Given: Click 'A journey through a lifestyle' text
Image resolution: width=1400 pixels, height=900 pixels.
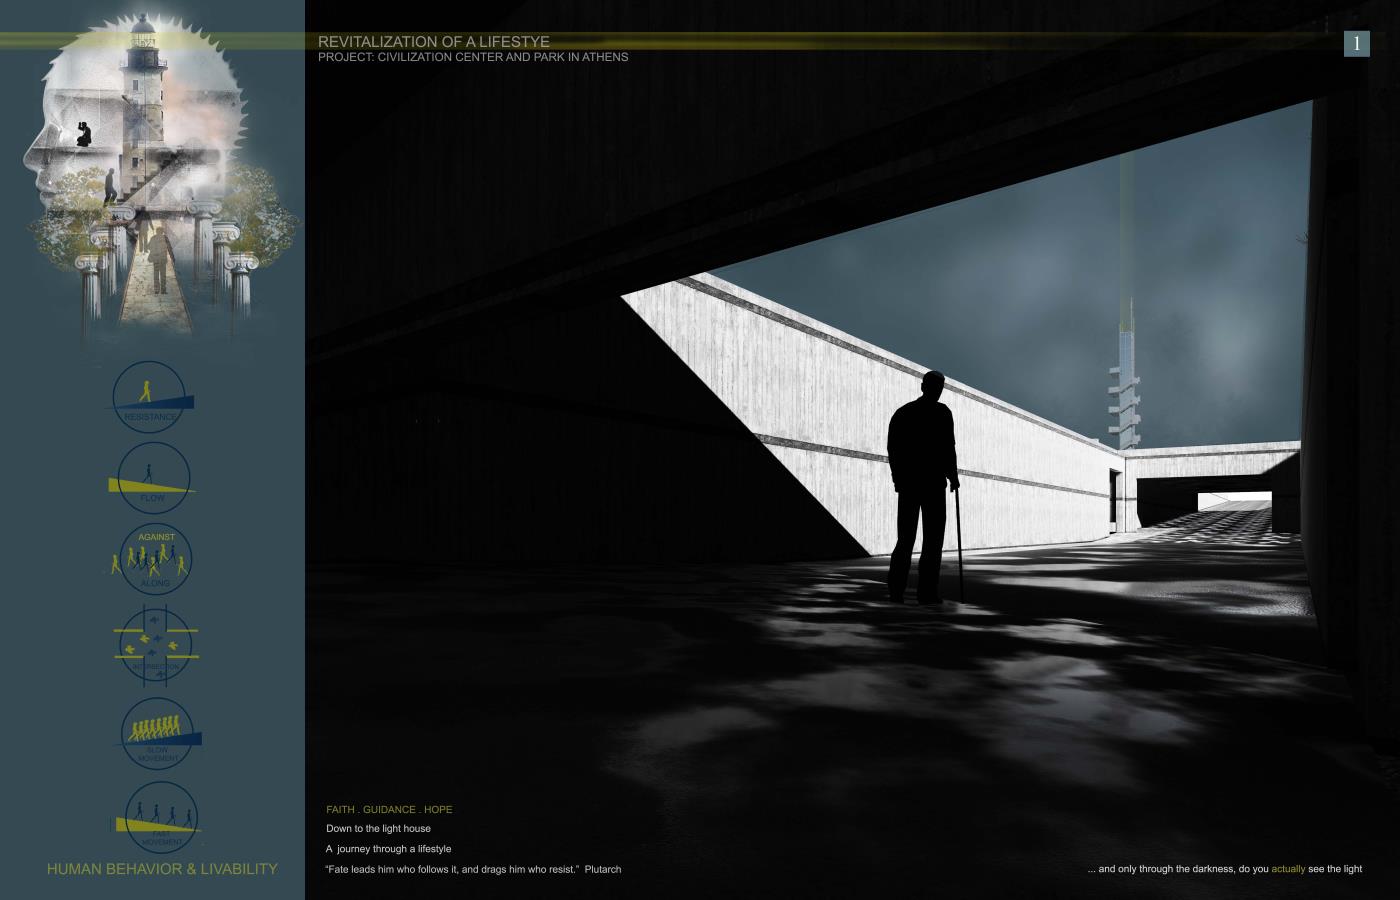Looking at the screenshot, I should (388, 849).
